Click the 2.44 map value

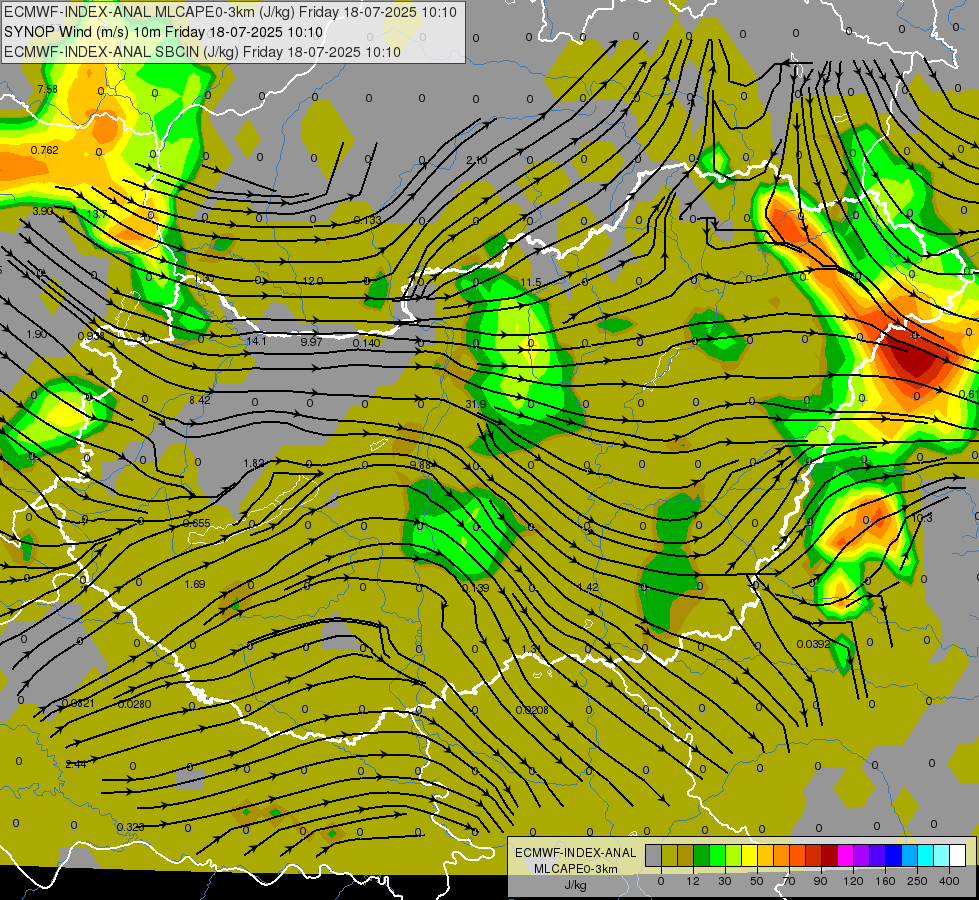(x=76, y=764)
